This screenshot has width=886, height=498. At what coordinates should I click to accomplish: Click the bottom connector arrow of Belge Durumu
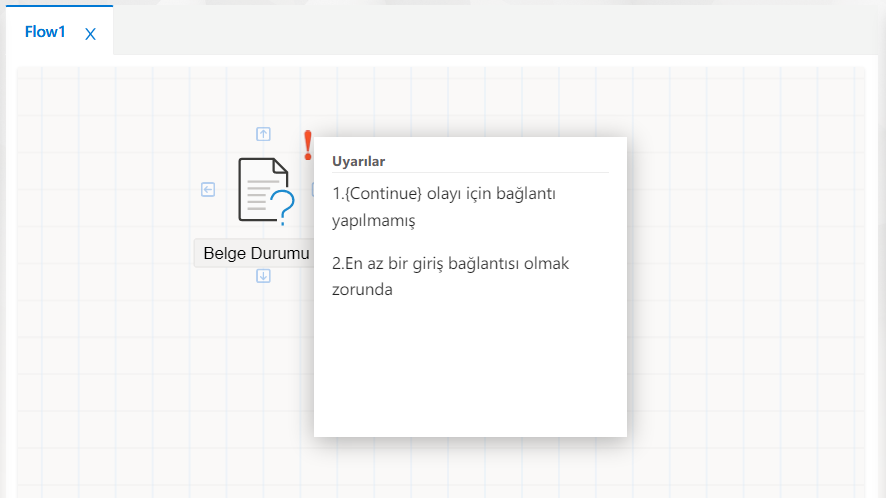click(x=263, y=276)
